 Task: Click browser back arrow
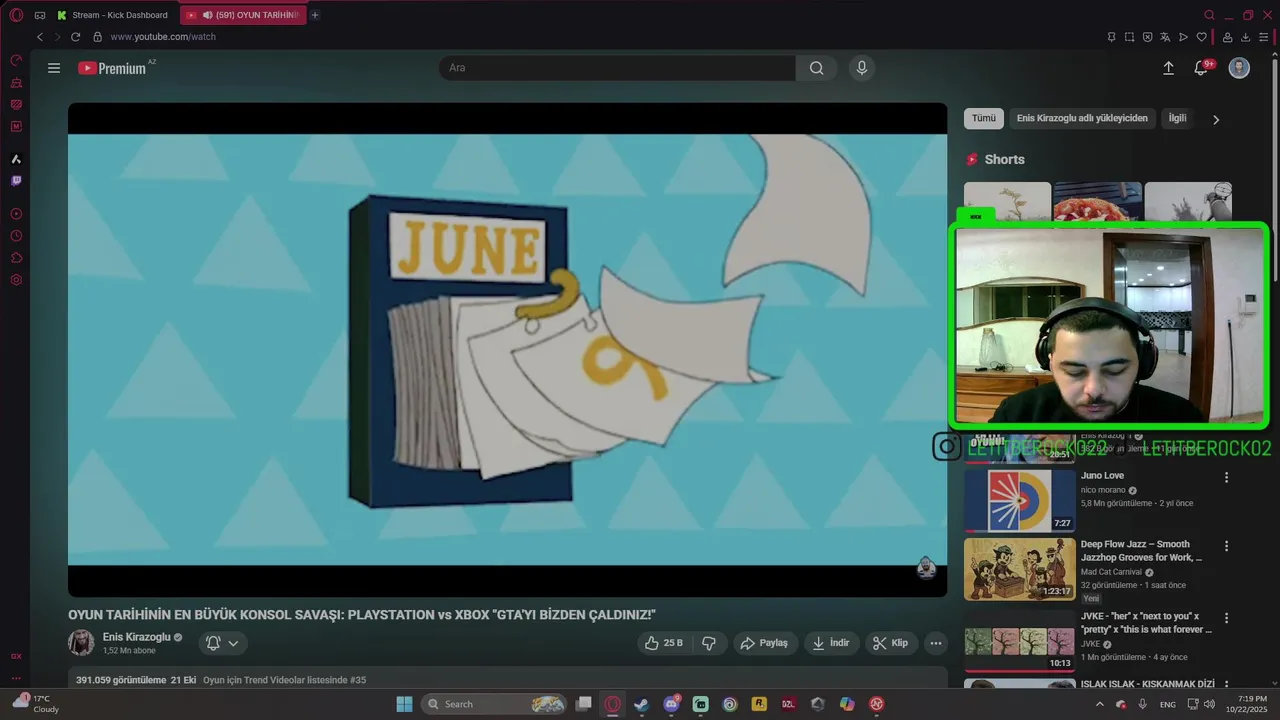(40, 37)
